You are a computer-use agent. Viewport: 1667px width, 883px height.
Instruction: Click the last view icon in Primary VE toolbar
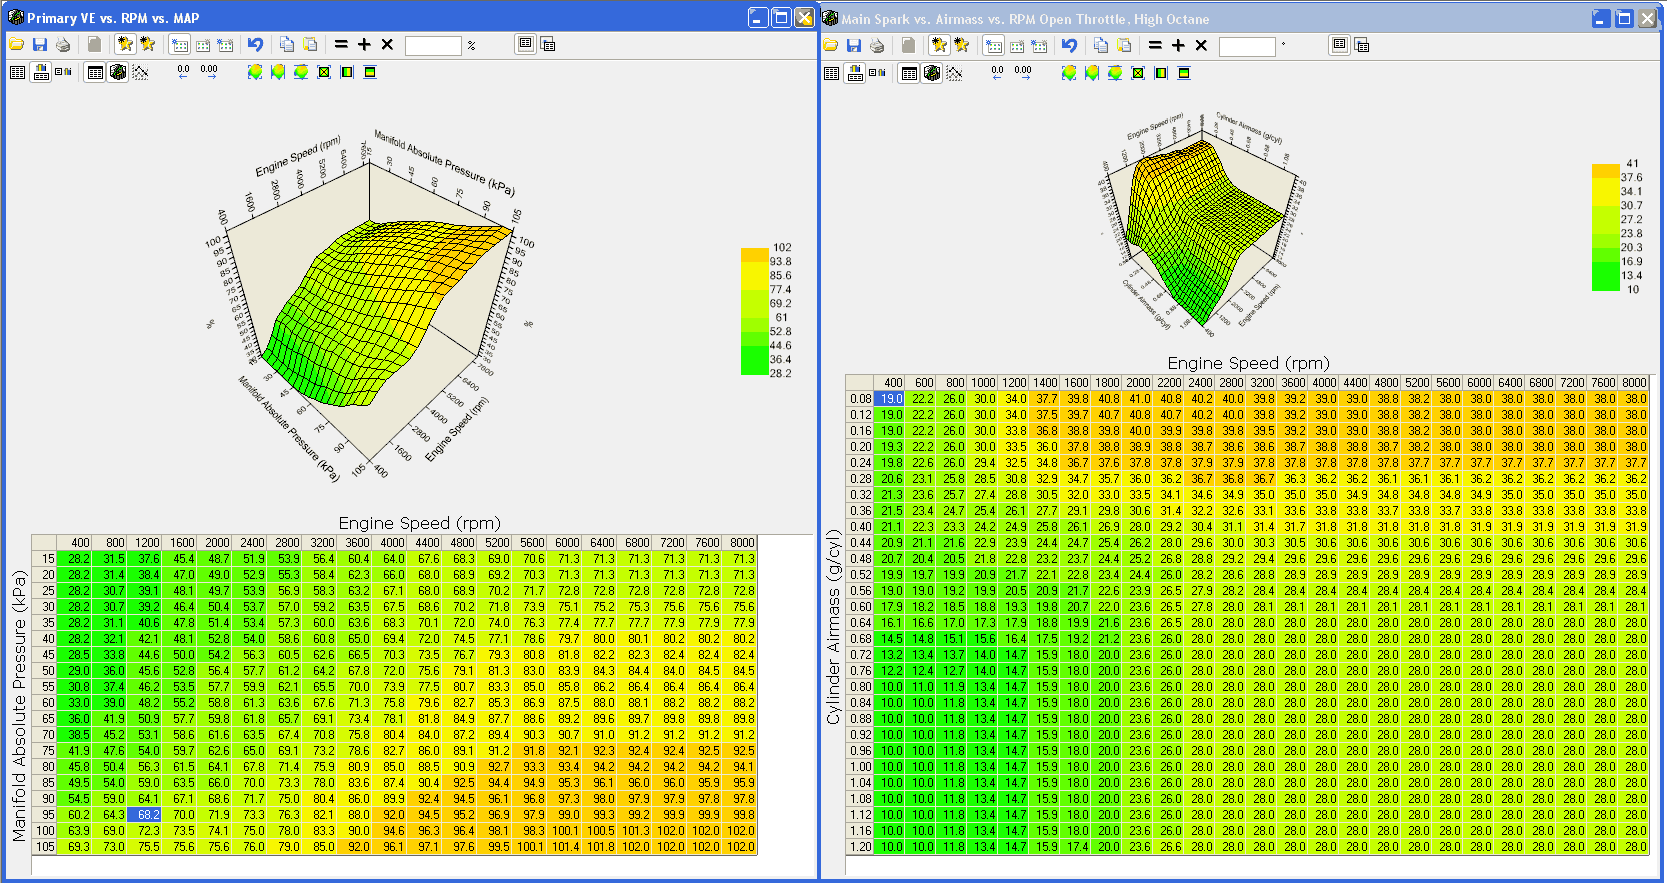point(548,44)
